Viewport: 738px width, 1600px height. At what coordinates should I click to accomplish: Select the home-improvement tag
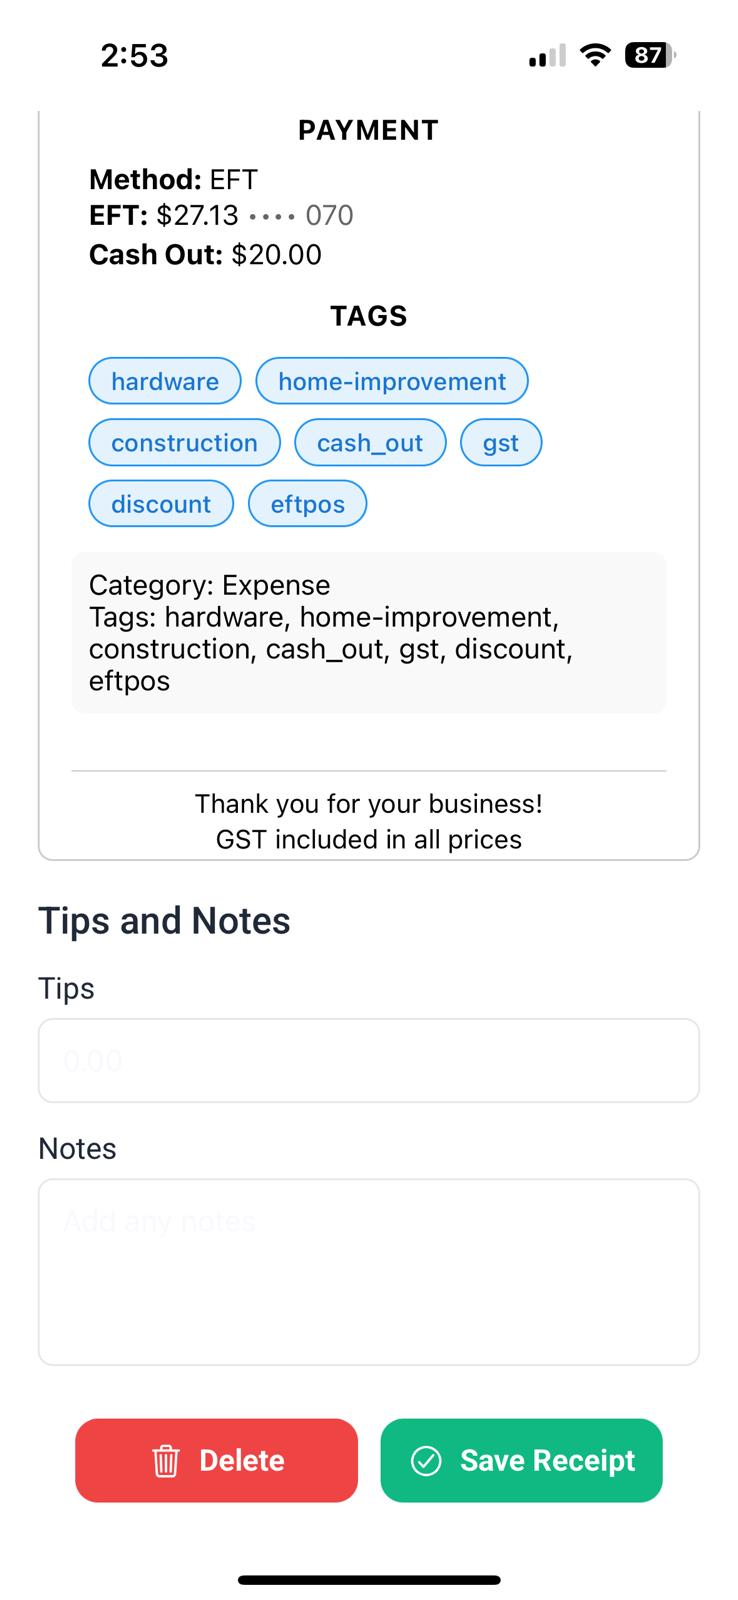tap(392, 381)
